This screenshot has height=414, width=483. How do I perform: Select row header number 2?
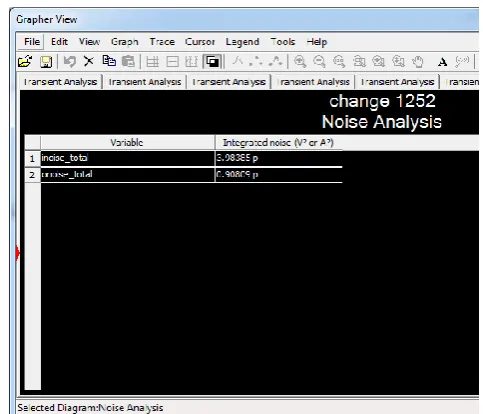point(32,174)
